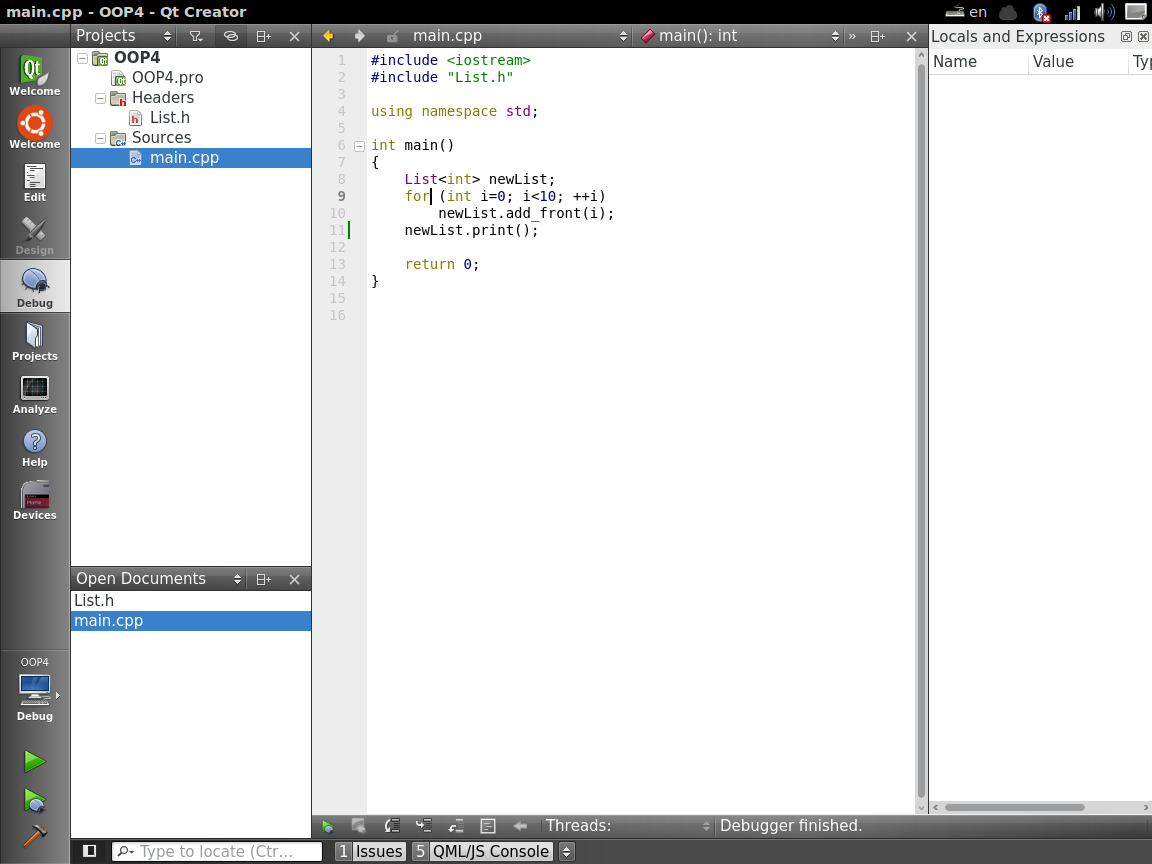Build the project with the hammer icon
The image size is (1152, 864).
[x=34, y=836]
